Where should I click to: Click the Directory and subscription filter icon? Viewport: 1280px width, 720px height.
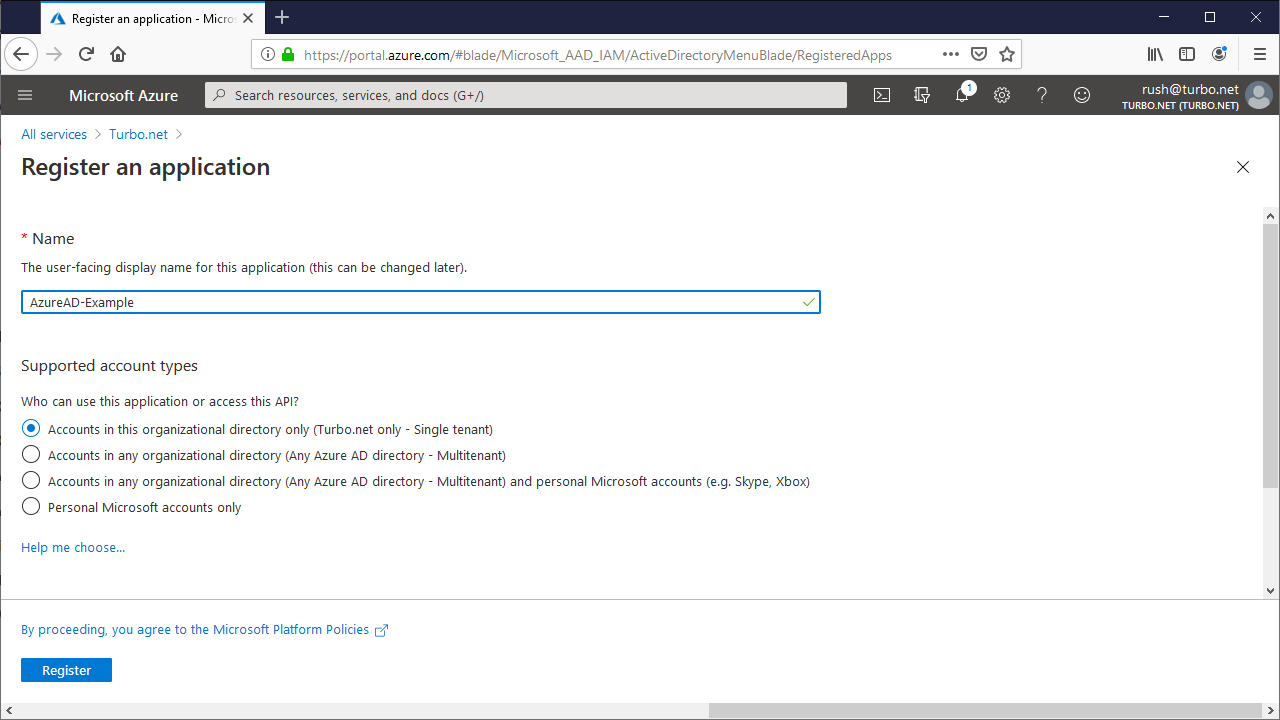921,94
